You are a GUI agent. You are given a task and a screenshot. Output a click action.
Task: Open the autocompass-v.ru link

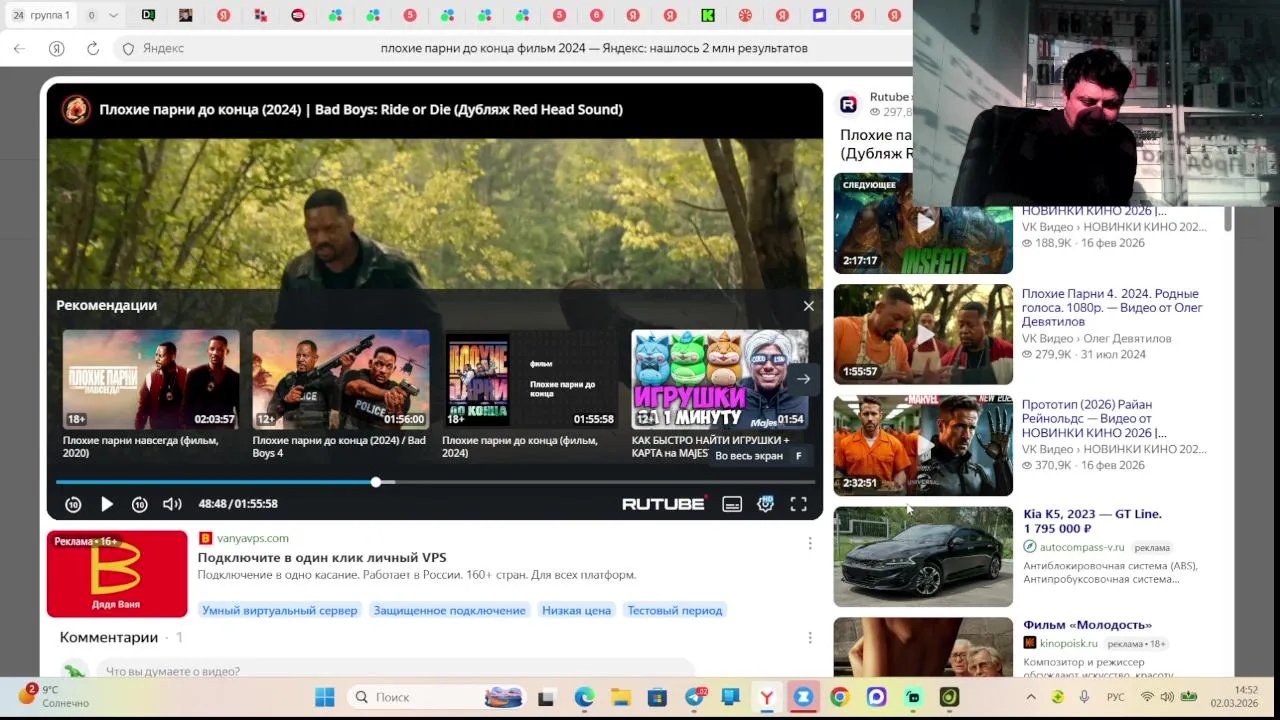(x=1082, y=547)
